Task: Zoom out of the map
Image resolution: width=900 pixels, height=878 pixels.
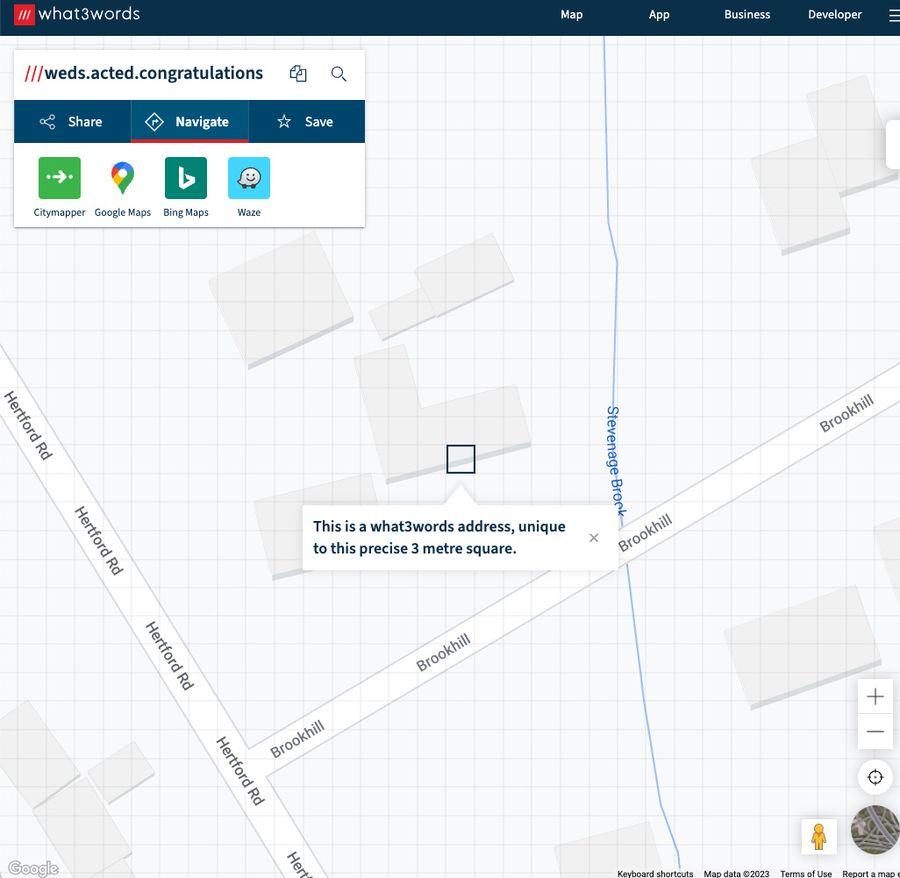Action: (875, 732)
